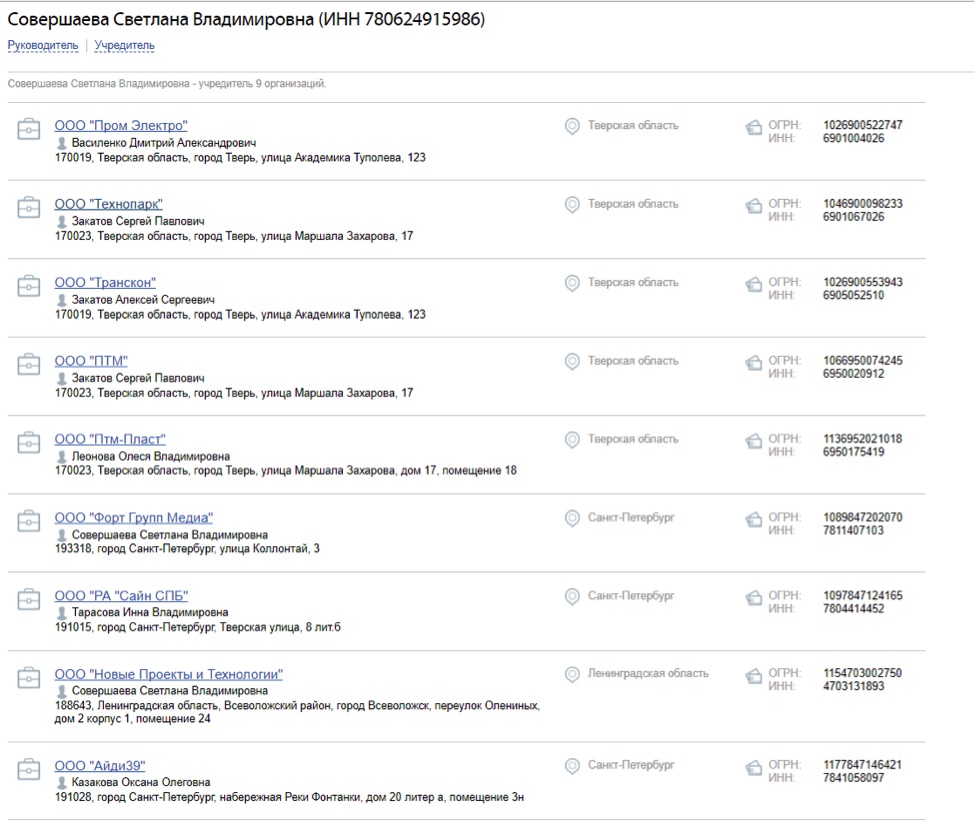The height and width of the screenshot is (822, 975).
Task: Click location pin icon beside Ленинградская область
Action: click(572, 674)
